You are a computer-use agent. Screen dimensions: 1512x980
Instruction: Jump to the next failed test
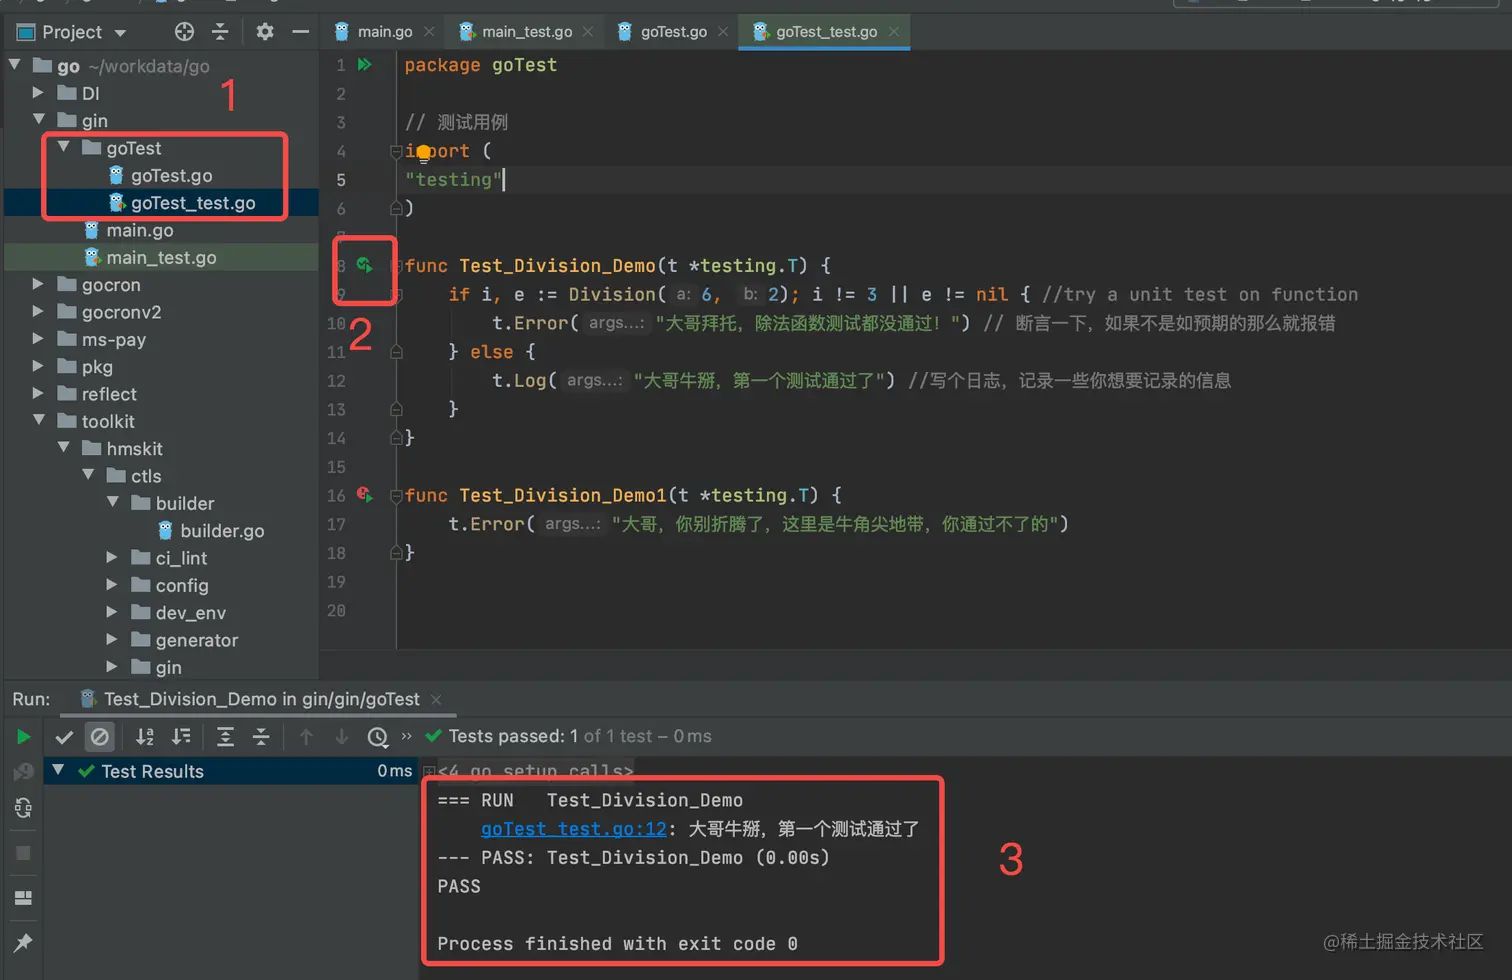342,737
